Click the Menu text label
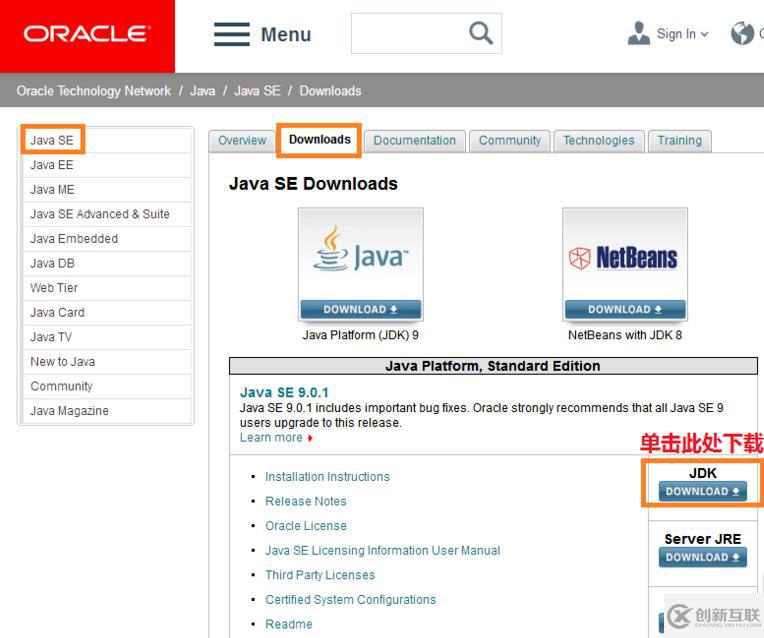The width and height of the screenshot is (764, 638). coord(286,35)
